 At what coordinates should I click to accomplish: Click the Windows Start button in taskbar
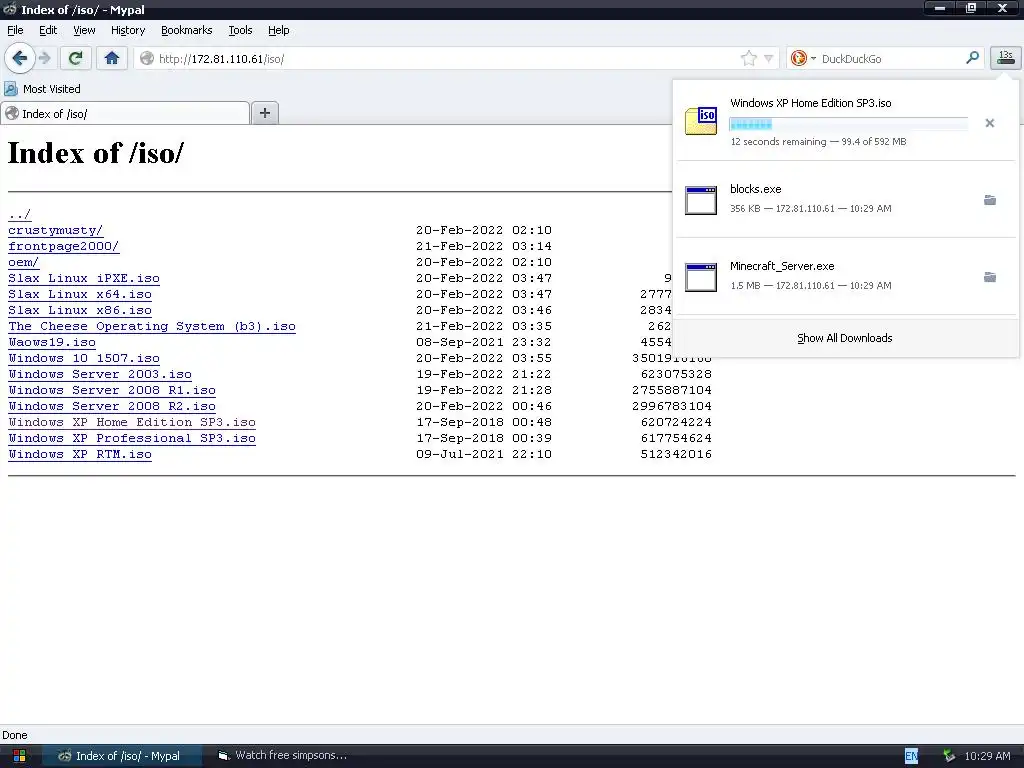coord(20,756)
